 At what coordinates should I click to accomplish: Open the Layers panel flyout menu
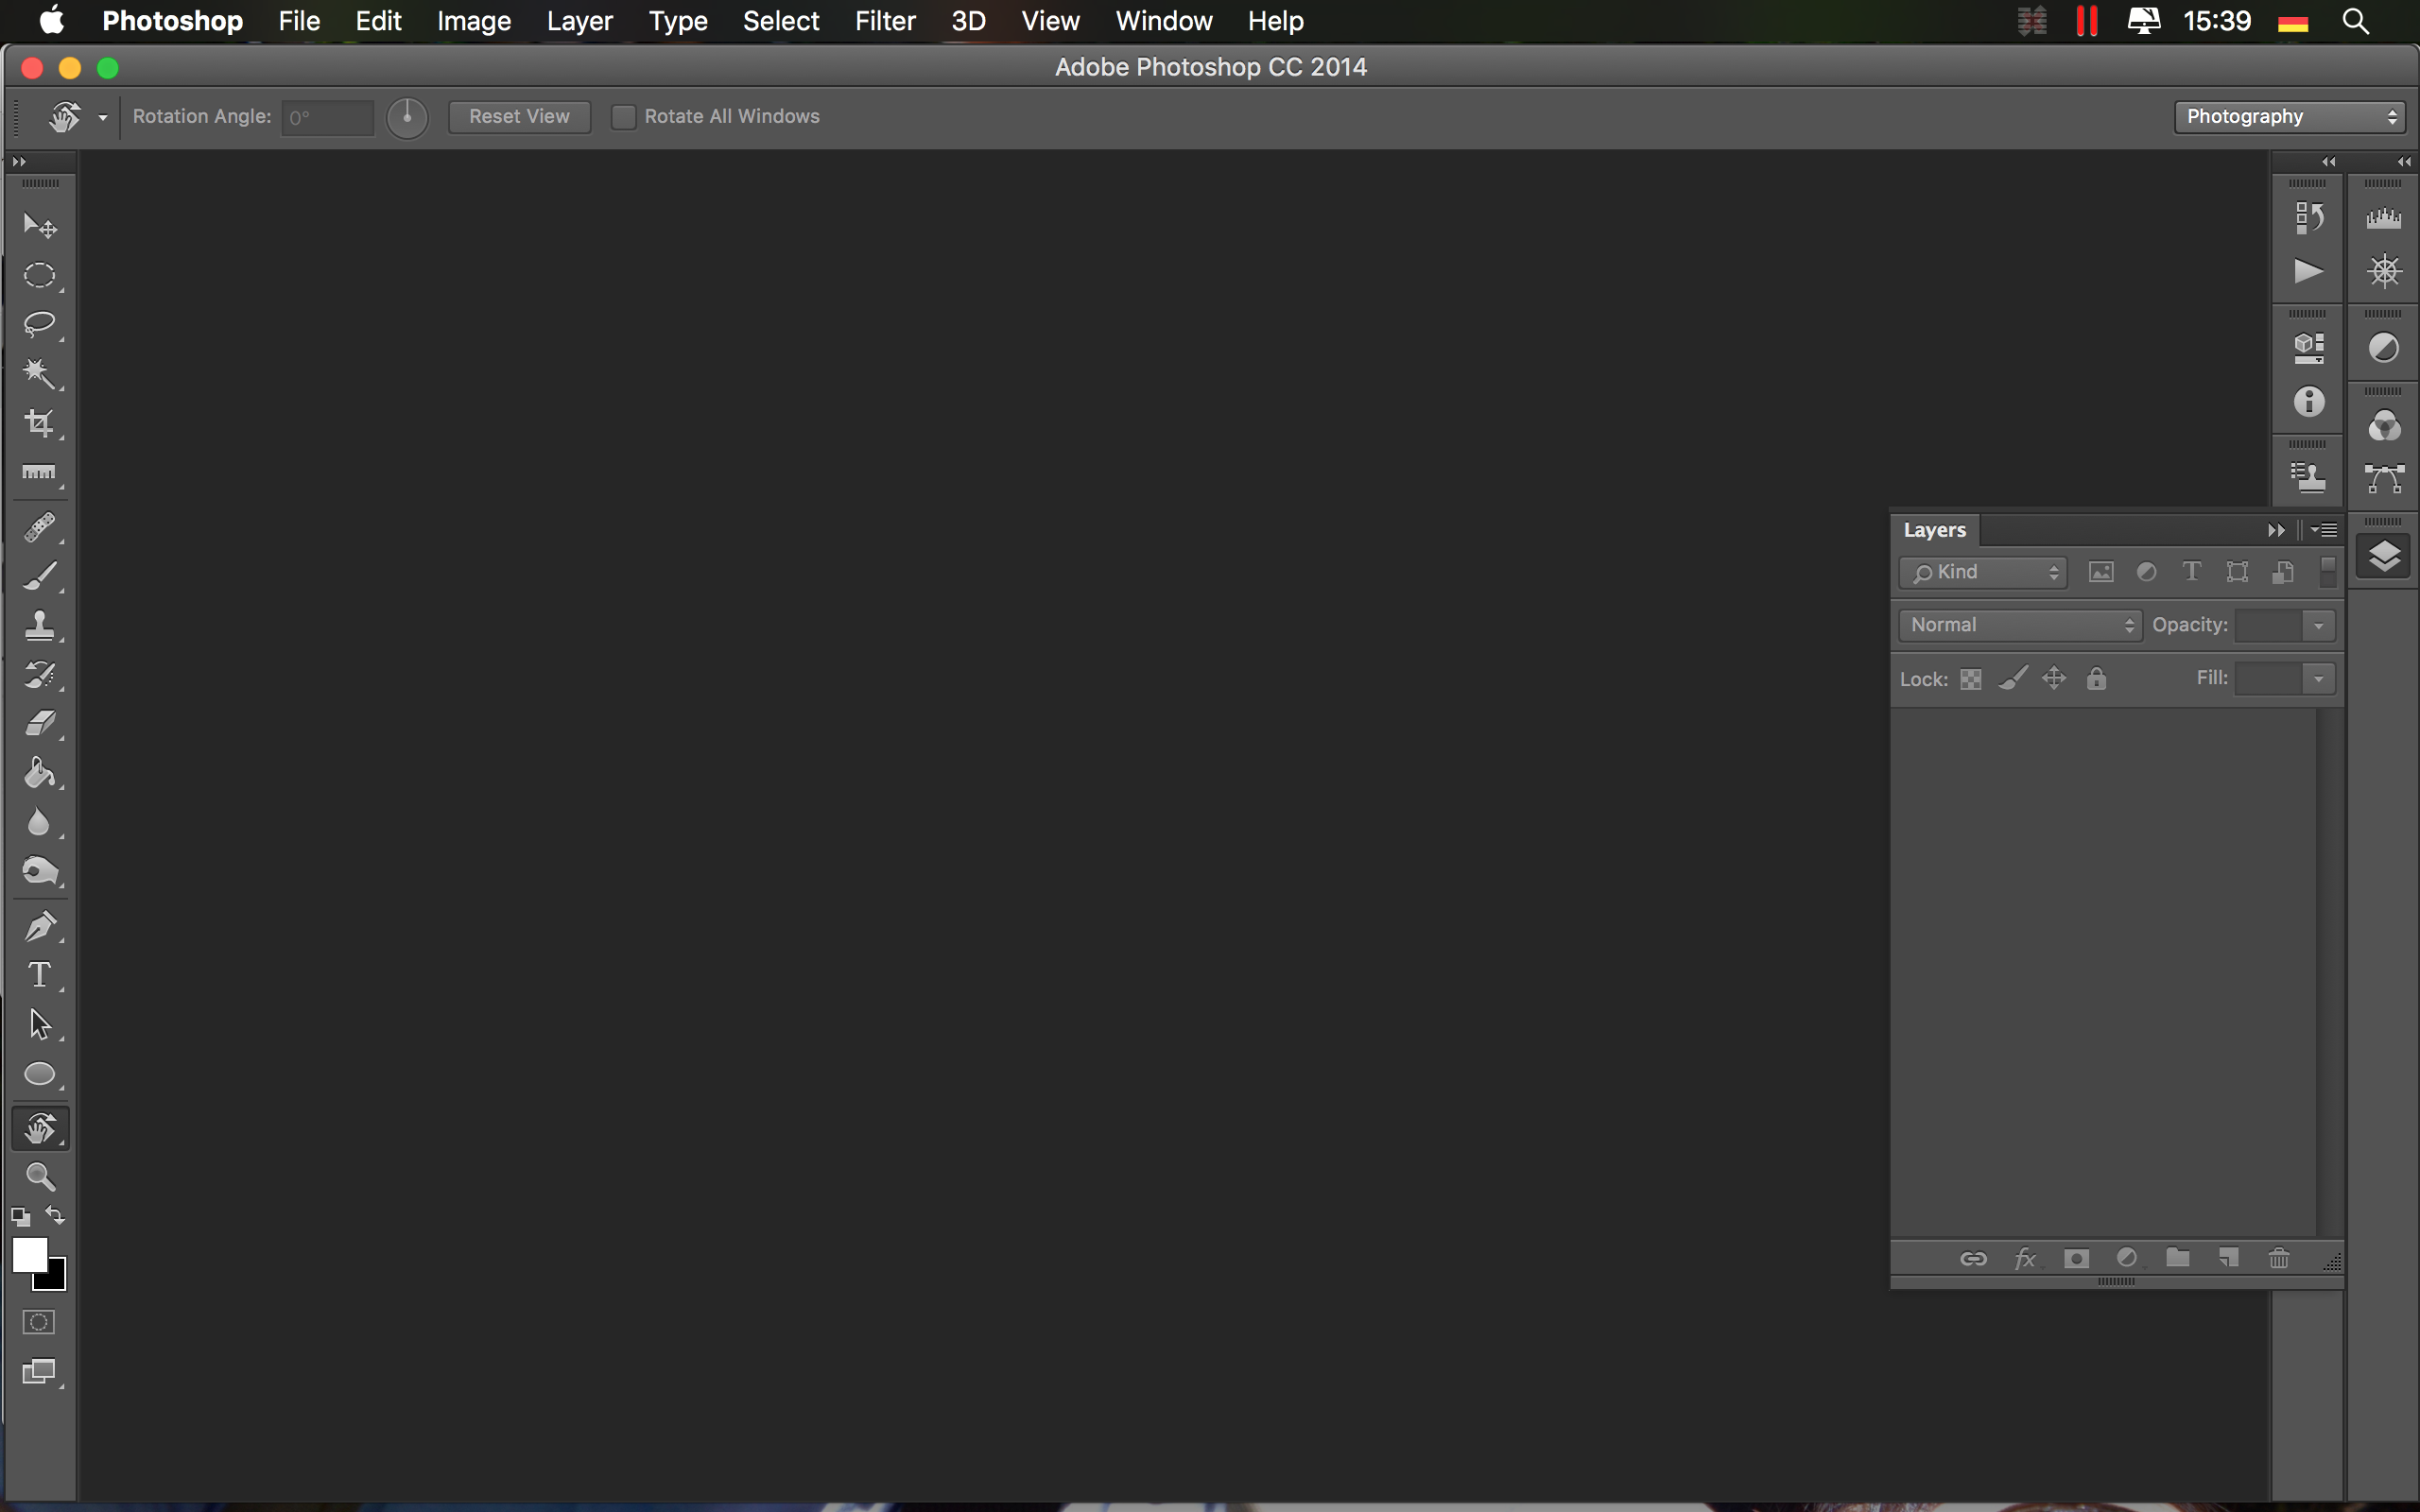(x=2325, y=530)
